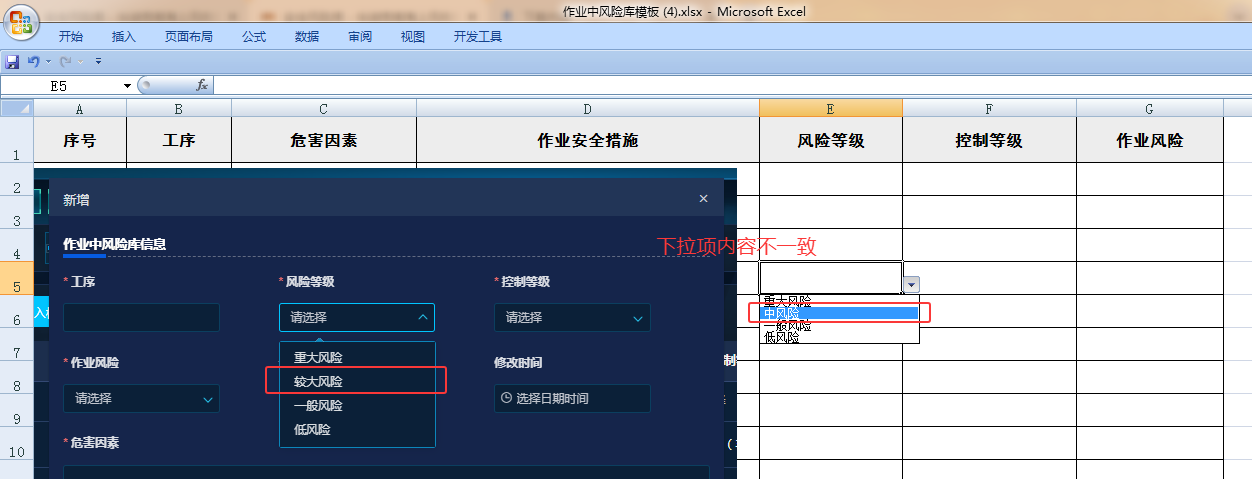Click the cell E5 validation dropdown arrow
The height and width of the screenshot is (479, 1252).
point(911,285)
